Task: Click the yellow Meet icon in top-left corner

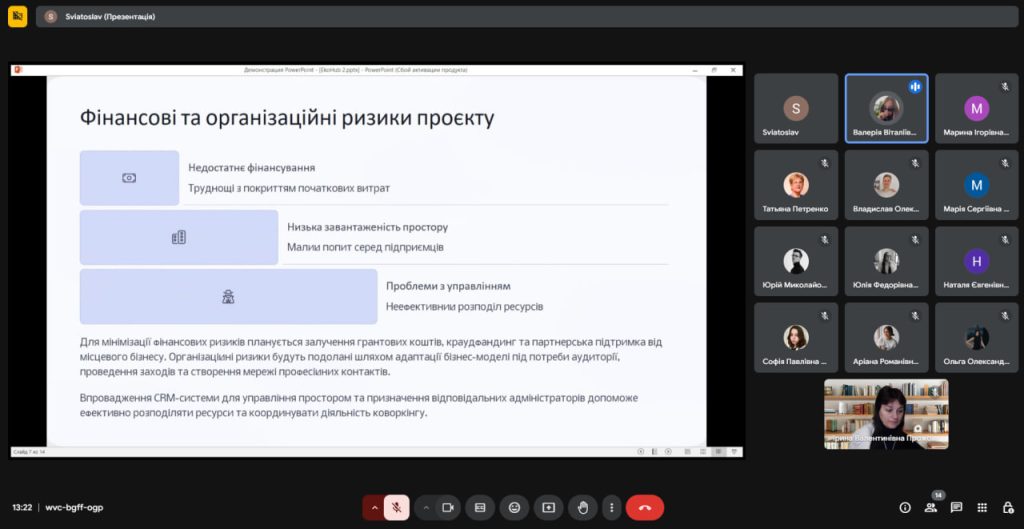Action: 17,17
